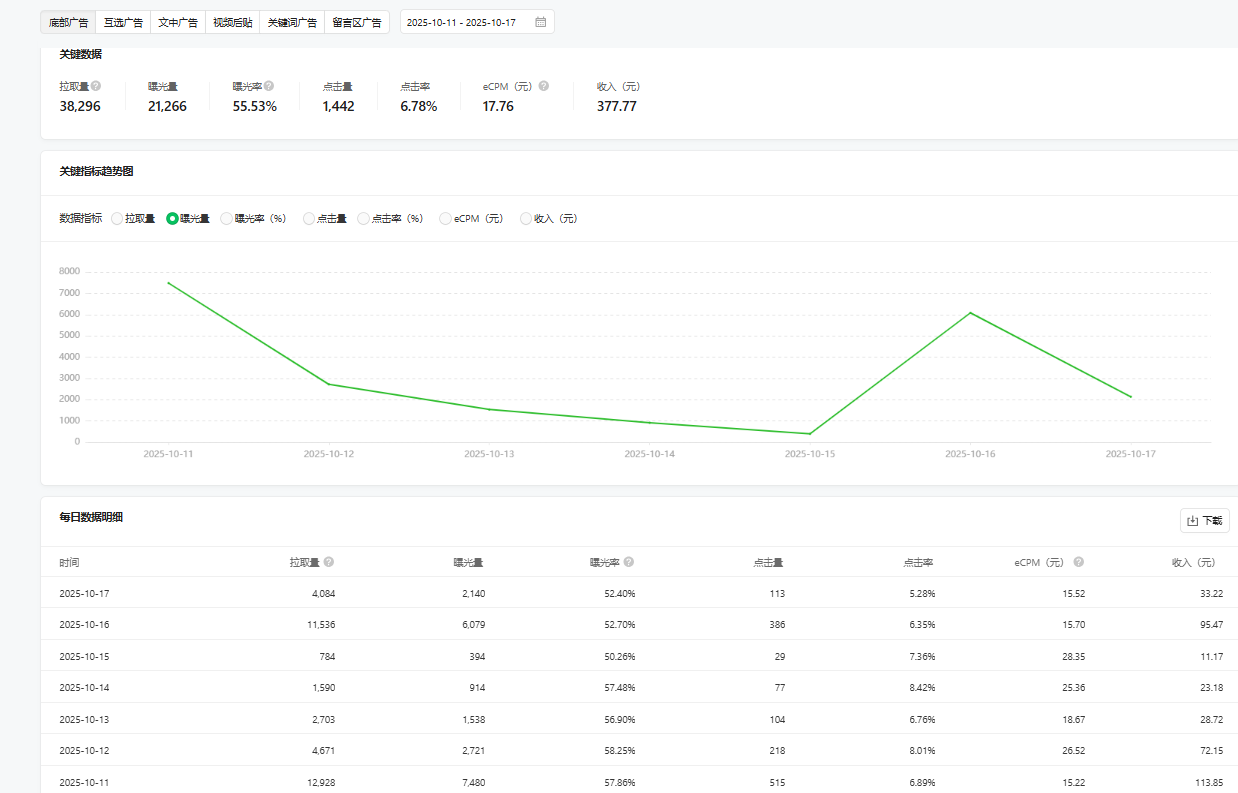The height and width of the screenshot is (793, 1238).
Task: Open the date range picker 2025-10-11 - 2025-10-17
Action: pos(466,22)
